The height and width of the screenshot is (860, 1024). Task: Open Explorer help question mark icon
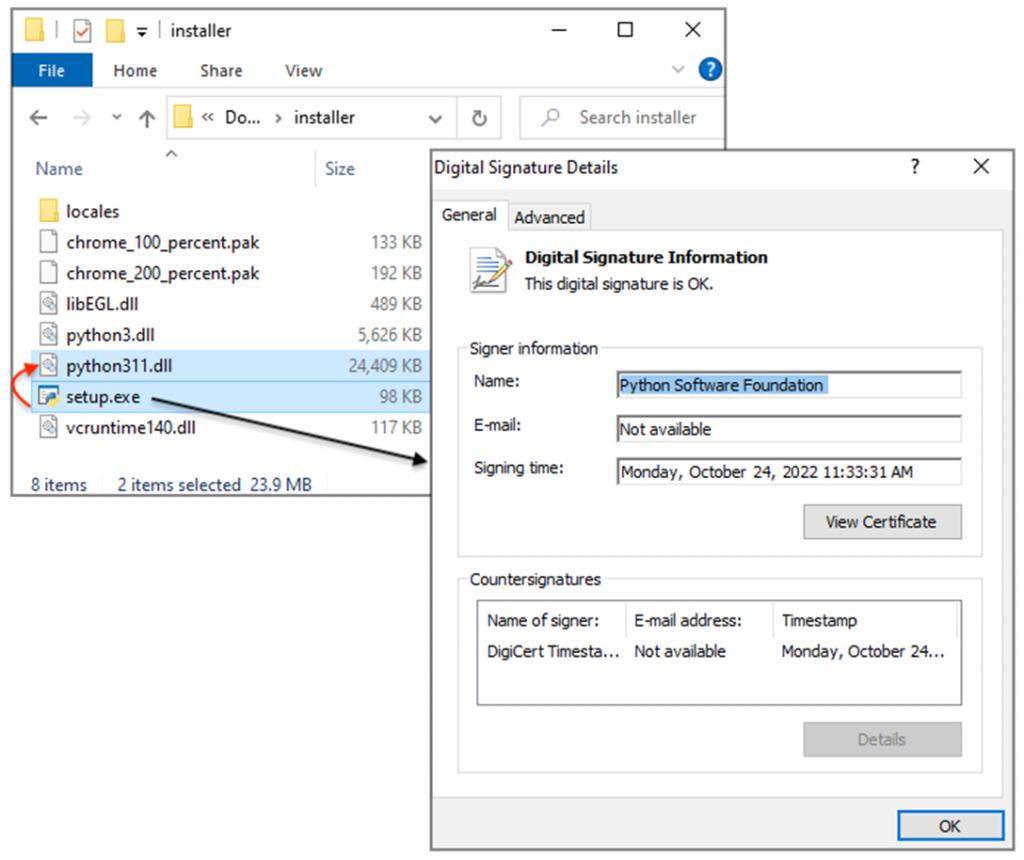pyautogui.click(x=710, y=69)
